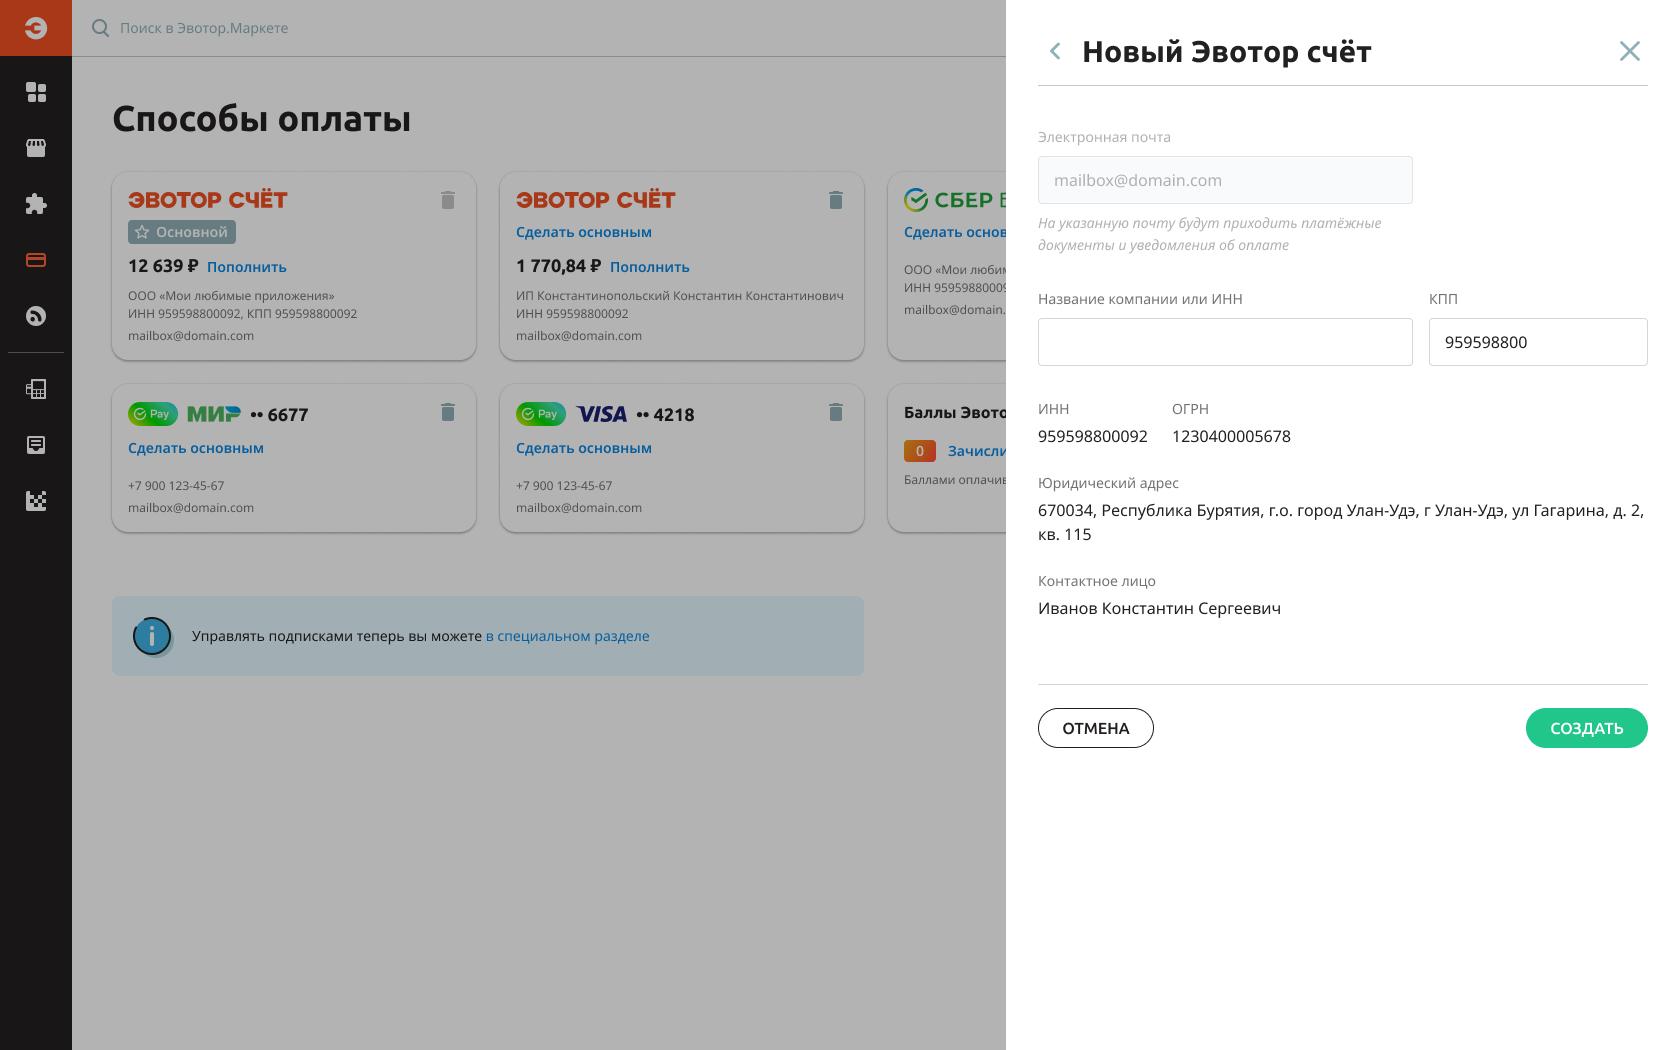Click the VISA logo on card 4218
1680x1050 pixels.
tap(602, 414)
